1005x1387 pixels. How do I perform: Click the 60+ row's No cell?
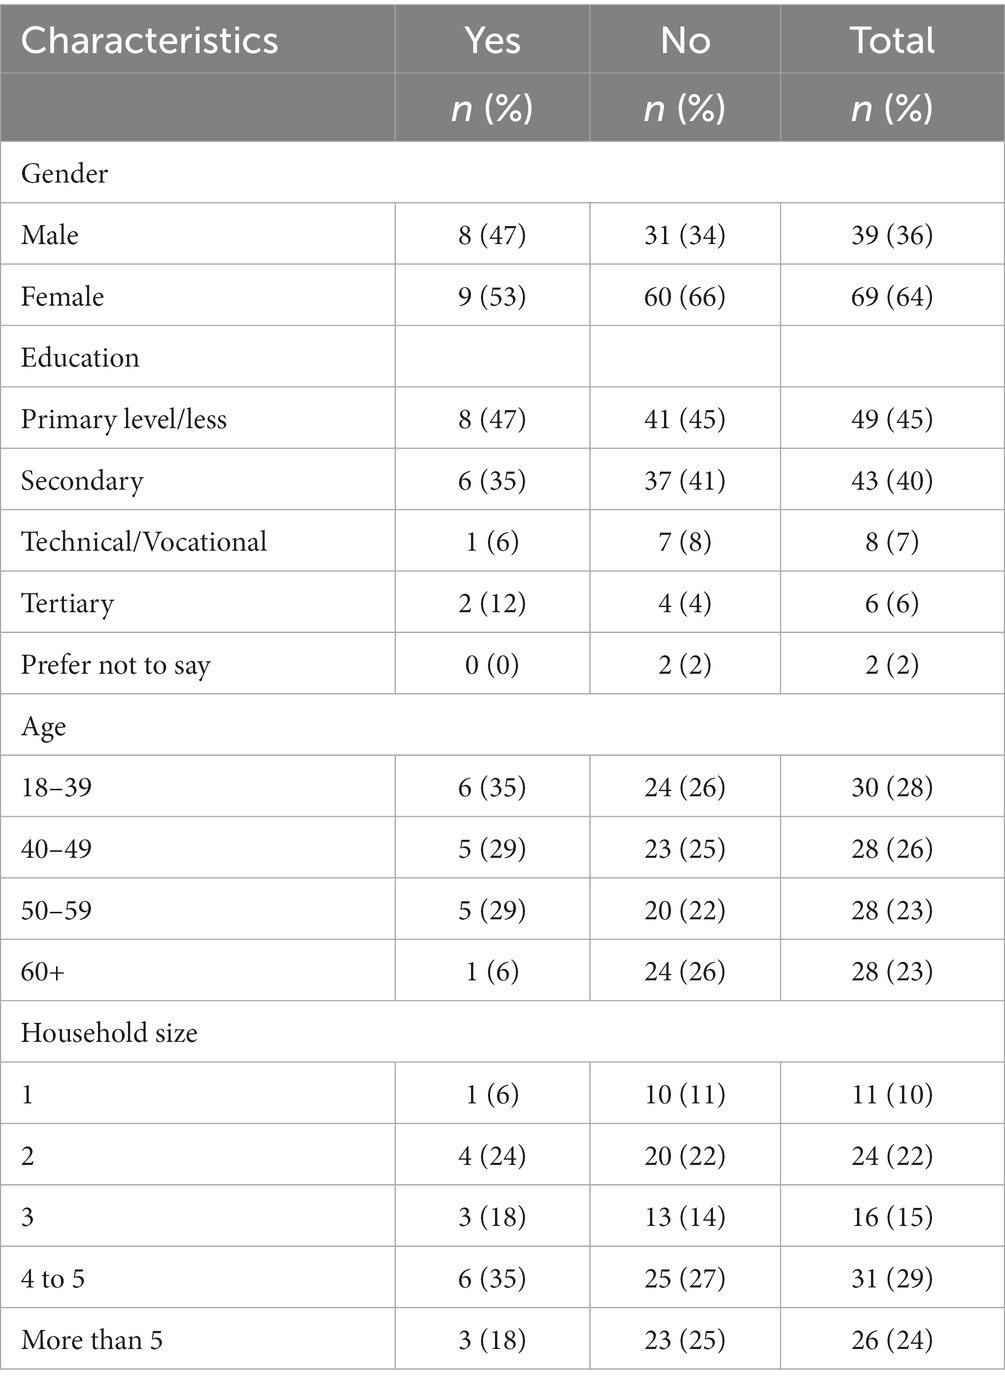click(x=685, y=971)
